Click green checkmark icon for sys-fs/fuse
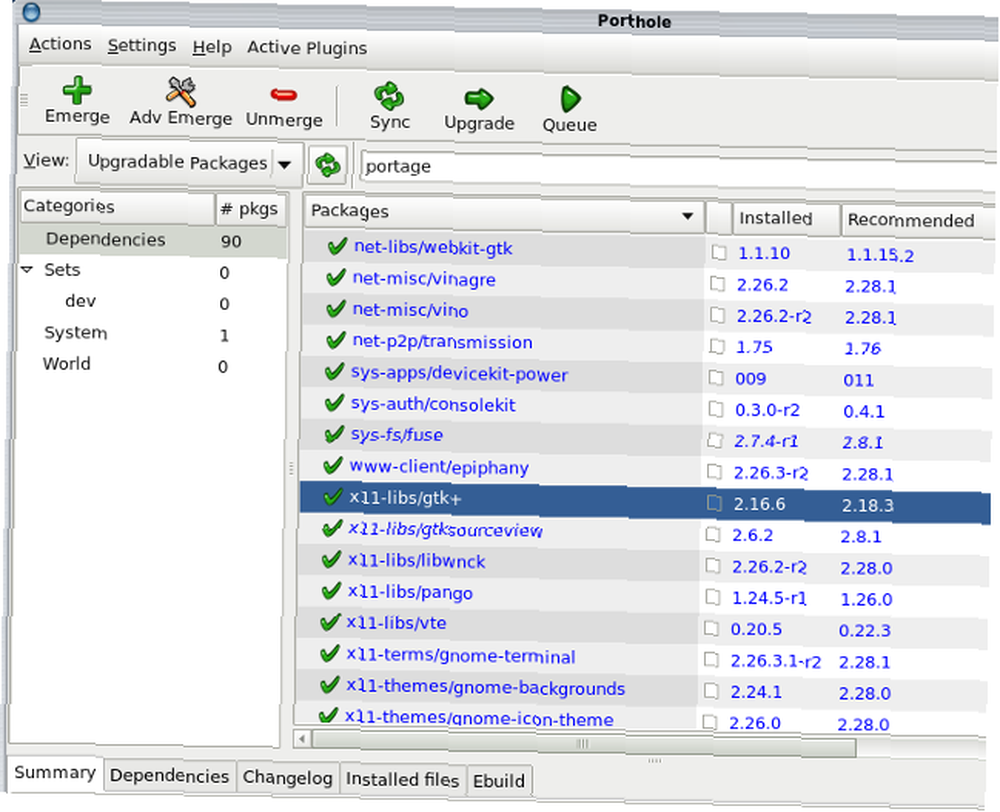The width and height of the screenshot is (1000, 812). tap(334, 434)
